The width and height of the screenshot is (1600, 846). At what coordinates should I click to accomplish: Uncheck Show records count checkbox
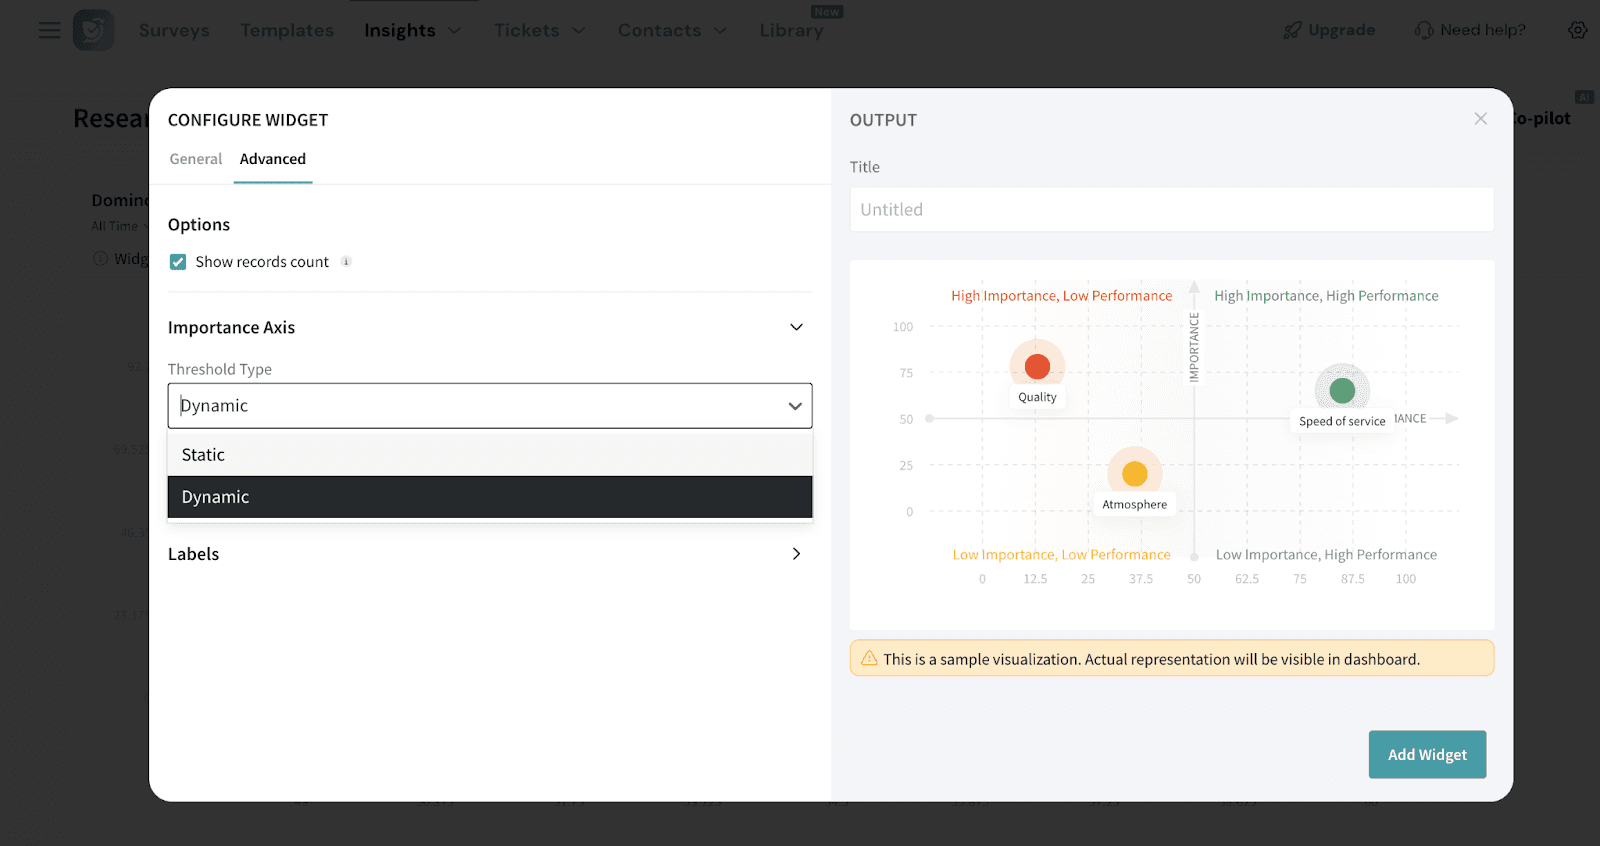(178, 262)
